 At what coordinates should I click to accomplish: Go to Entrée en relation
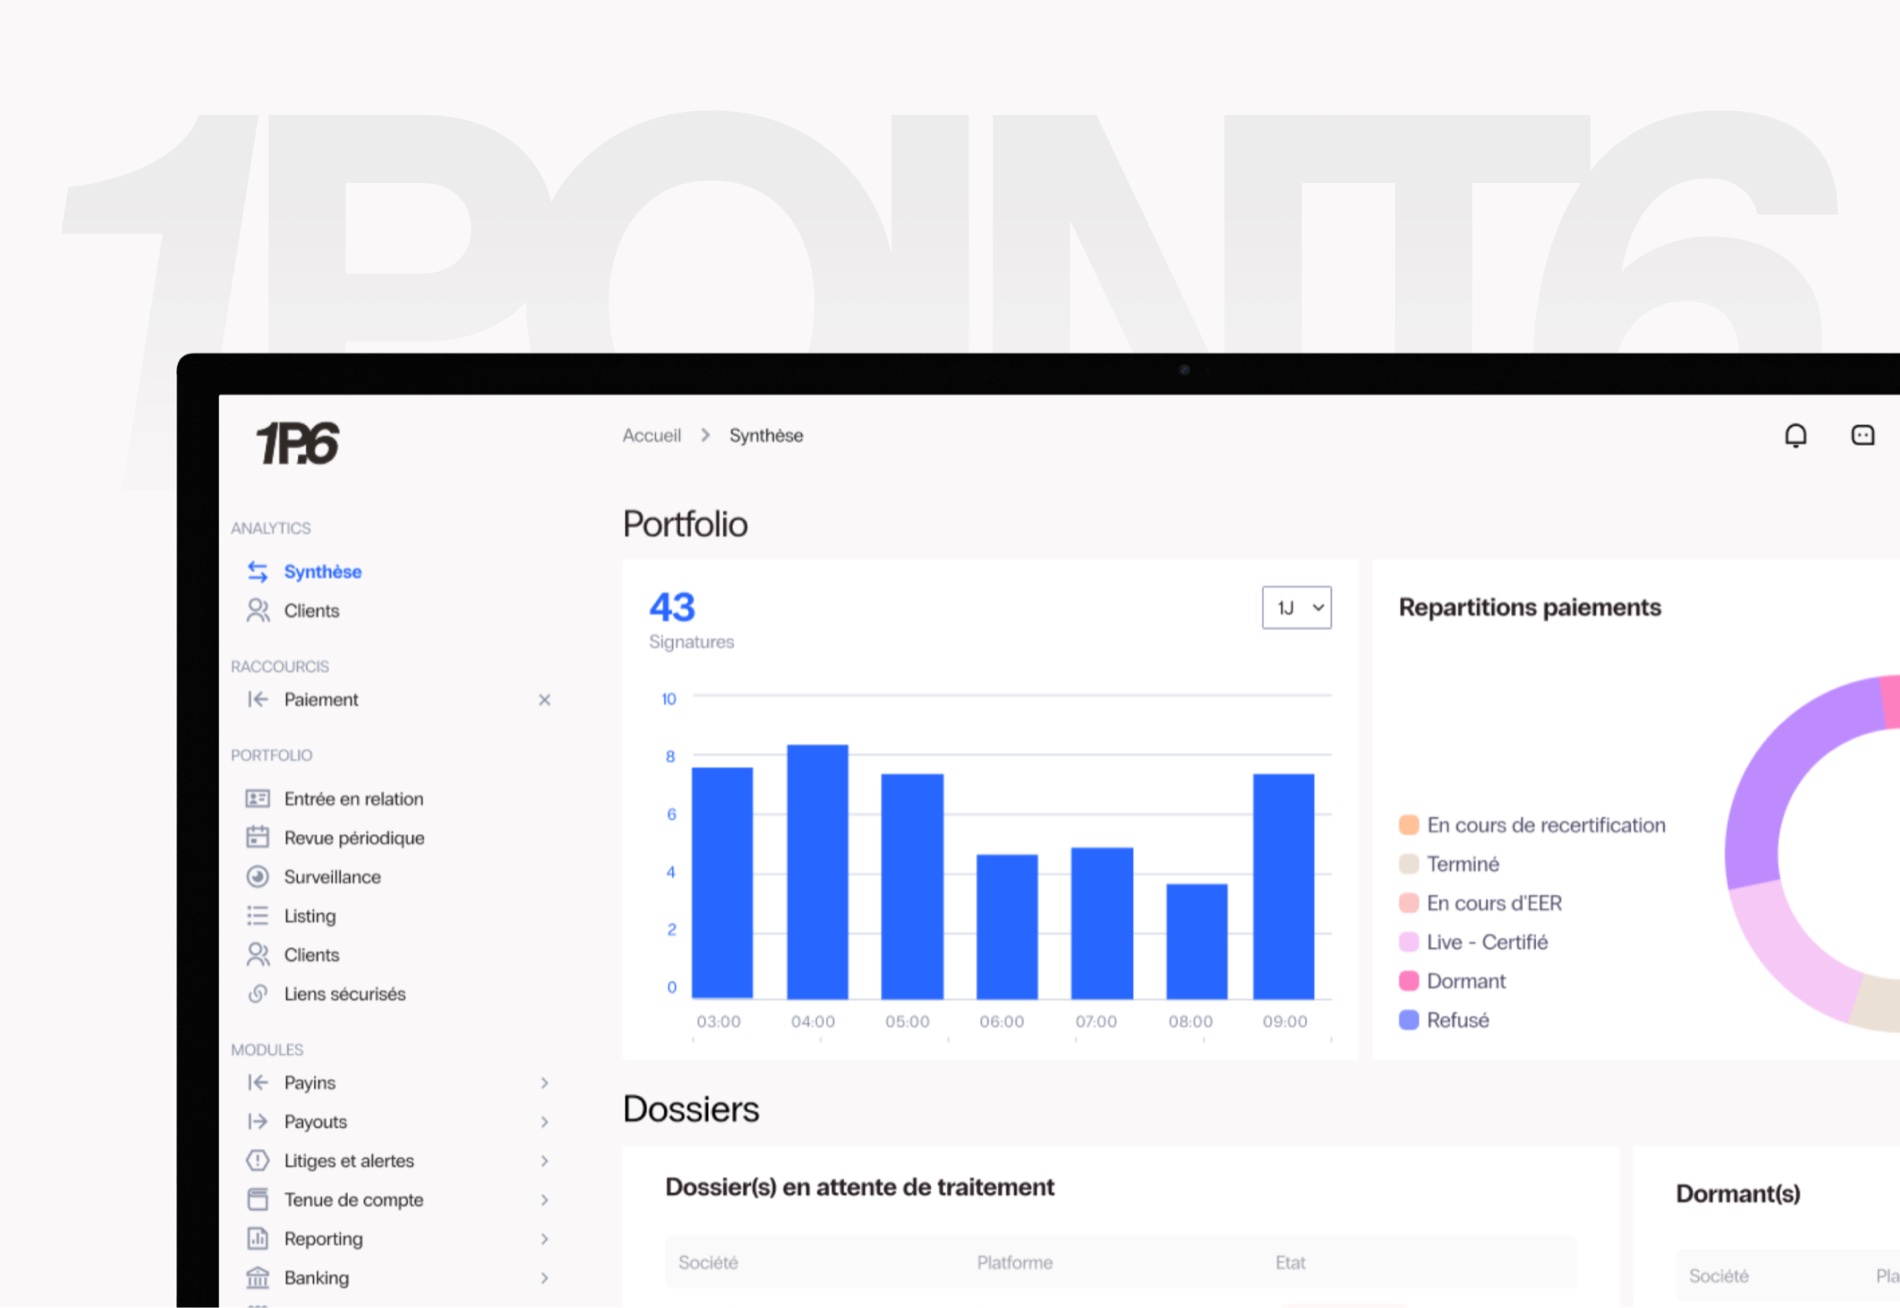[353, 798]
